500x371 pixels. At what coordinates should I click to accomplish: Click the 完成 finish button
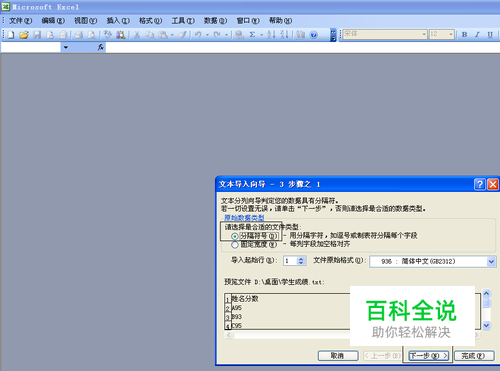click(474, 356)
